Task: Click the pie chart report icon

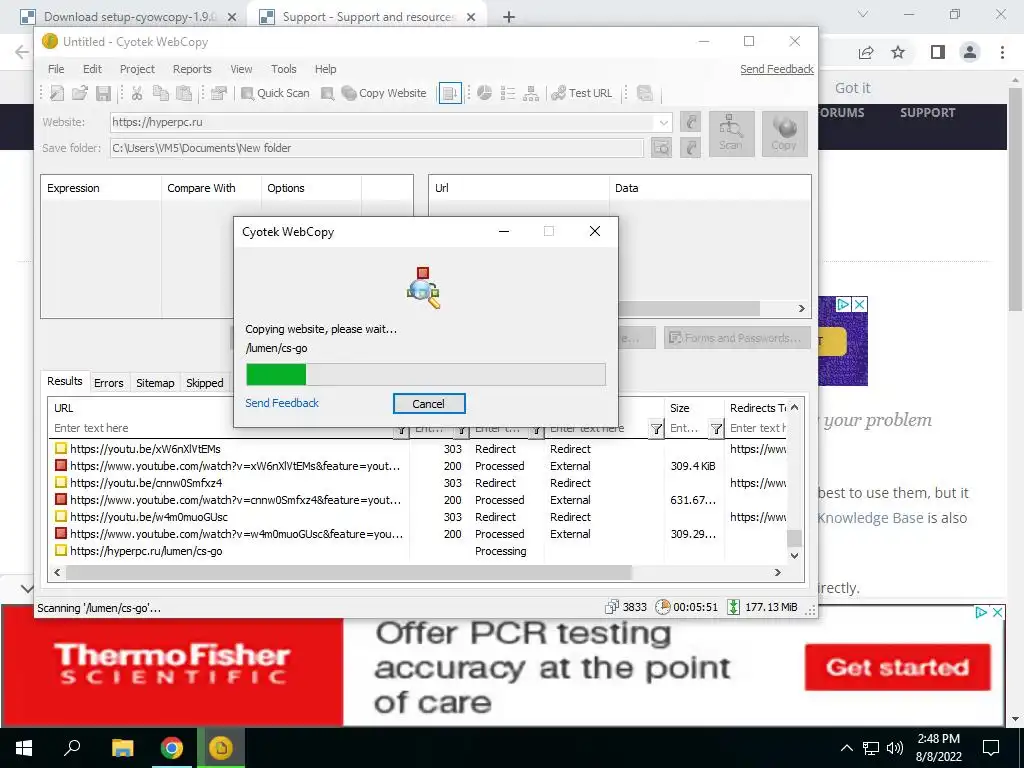Action: [x=484, y=93]
